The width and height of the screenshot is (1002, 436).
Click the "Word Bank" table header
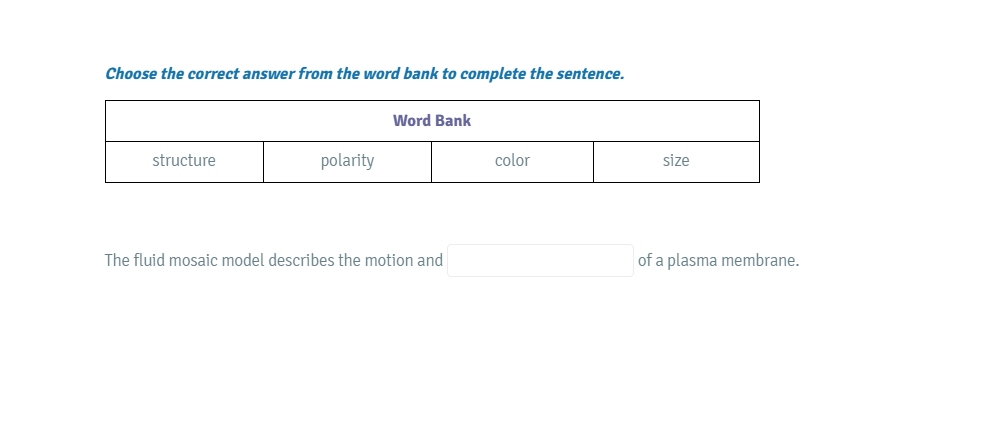tap(432, 121)
